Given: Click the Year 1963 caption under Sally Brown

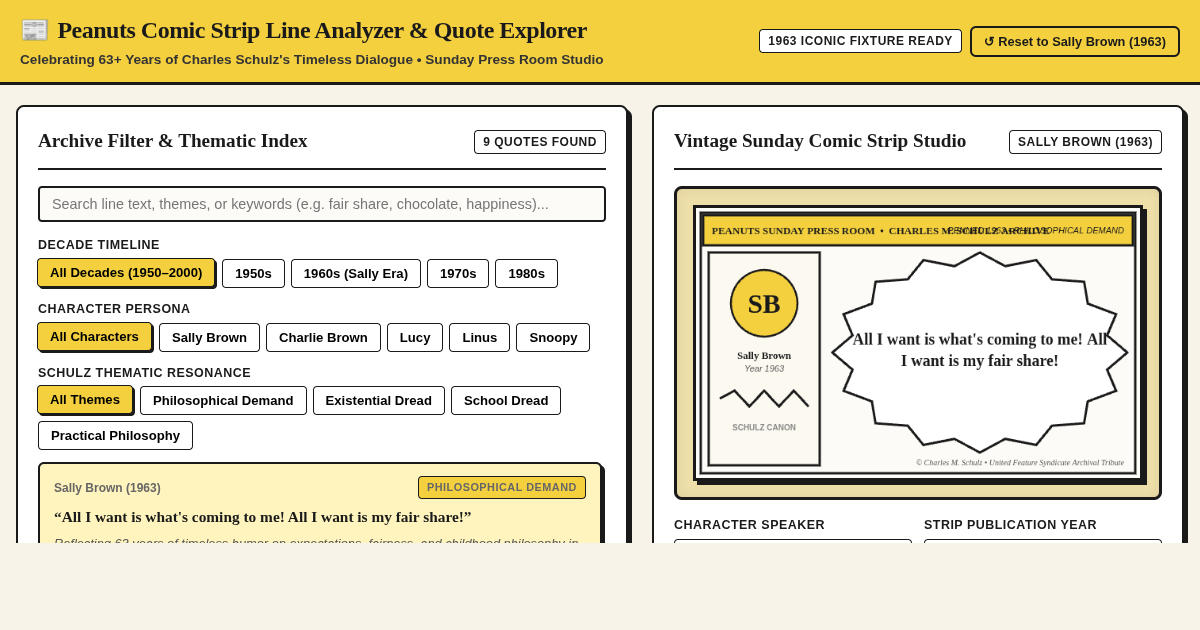Looking at the screenshot, I should point(764,368).
